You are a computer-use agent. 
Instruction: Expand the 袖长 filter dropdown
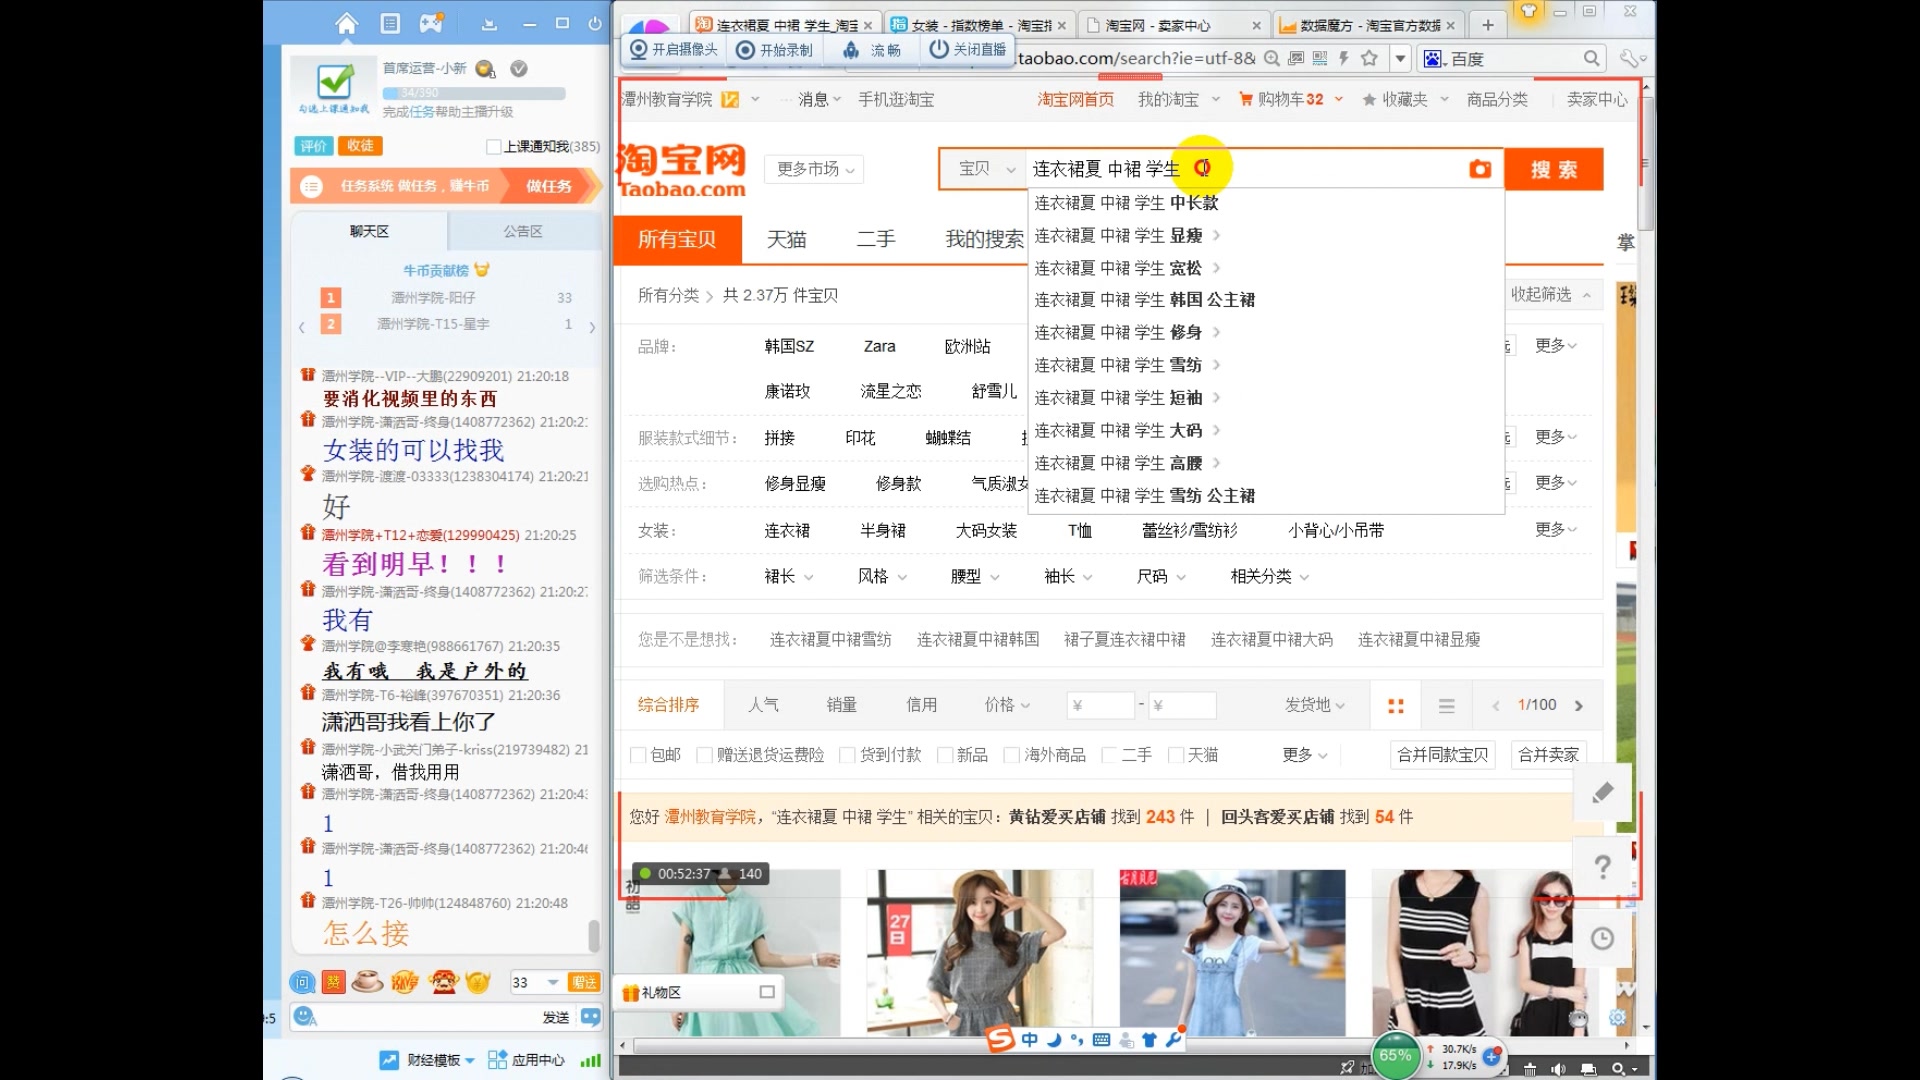pyautogui.click(x=1068, y=577)
